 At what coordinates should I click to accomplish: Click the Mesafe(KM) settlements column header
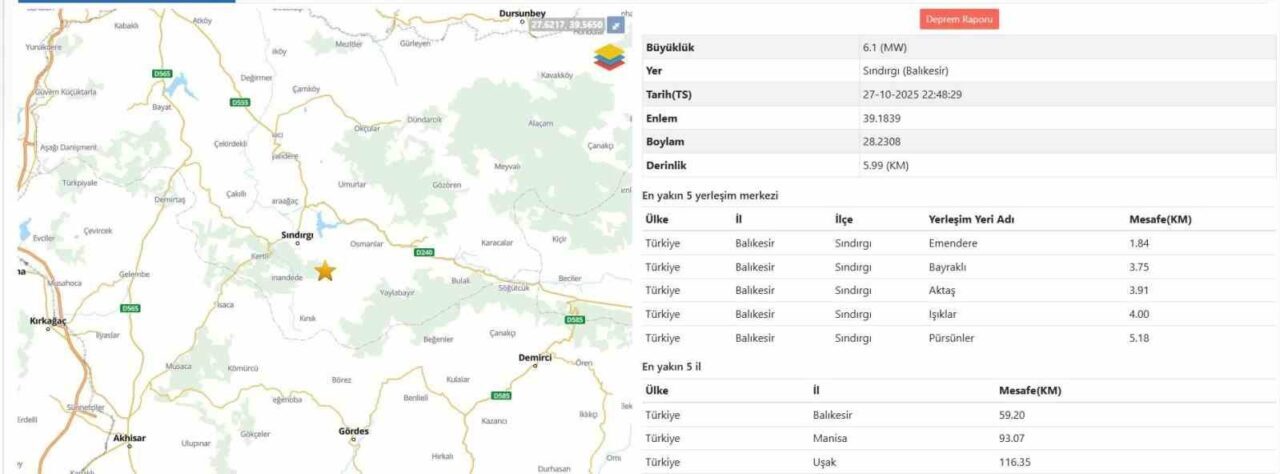coord(1160,219)
